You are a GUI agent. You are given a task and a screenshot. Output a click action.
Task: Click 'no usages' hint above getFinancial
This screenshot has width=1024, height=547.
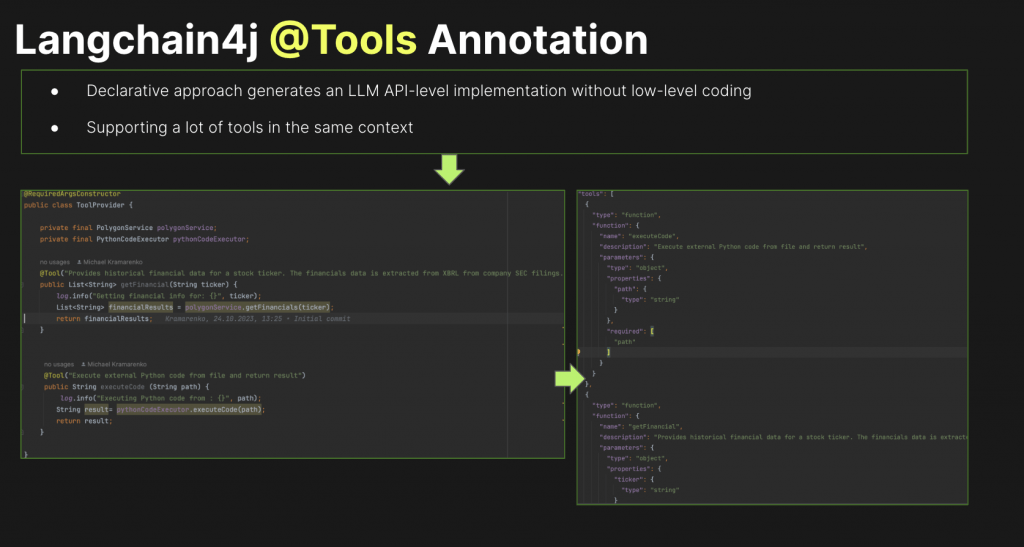[55, 262]
